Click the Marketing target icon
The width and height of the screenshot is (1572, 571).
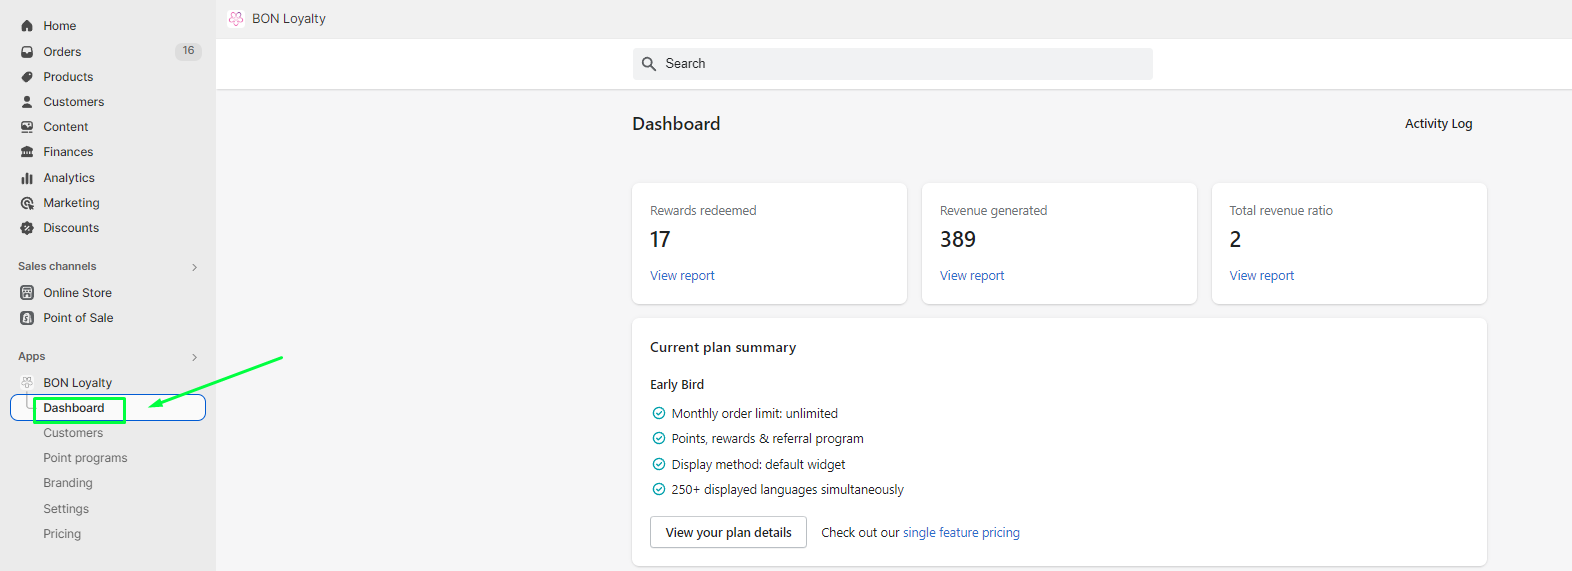click(27, 203)
